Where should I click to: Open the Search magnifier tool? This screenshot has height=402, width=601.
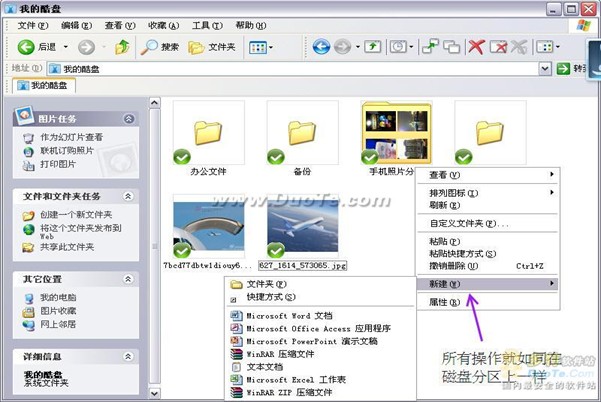159,47
